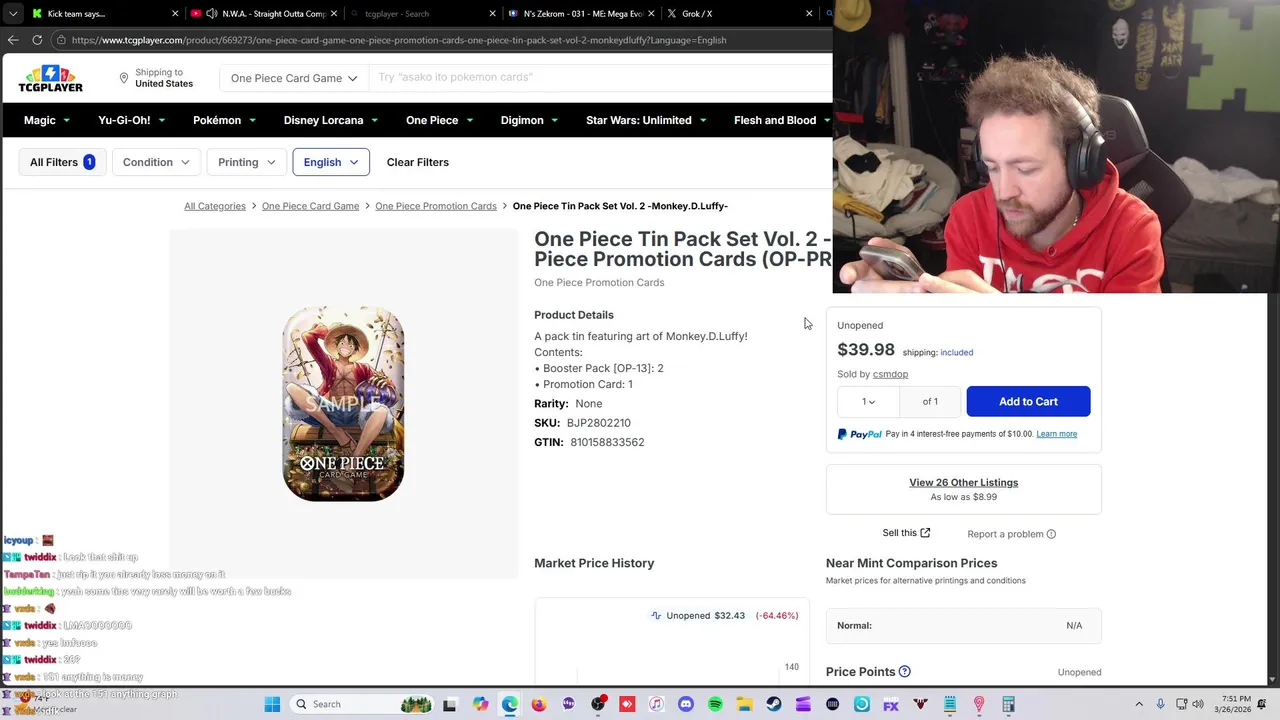1280x720 pixels.
Task: Click the TCGplayer logo
Action: coord(50,78)
